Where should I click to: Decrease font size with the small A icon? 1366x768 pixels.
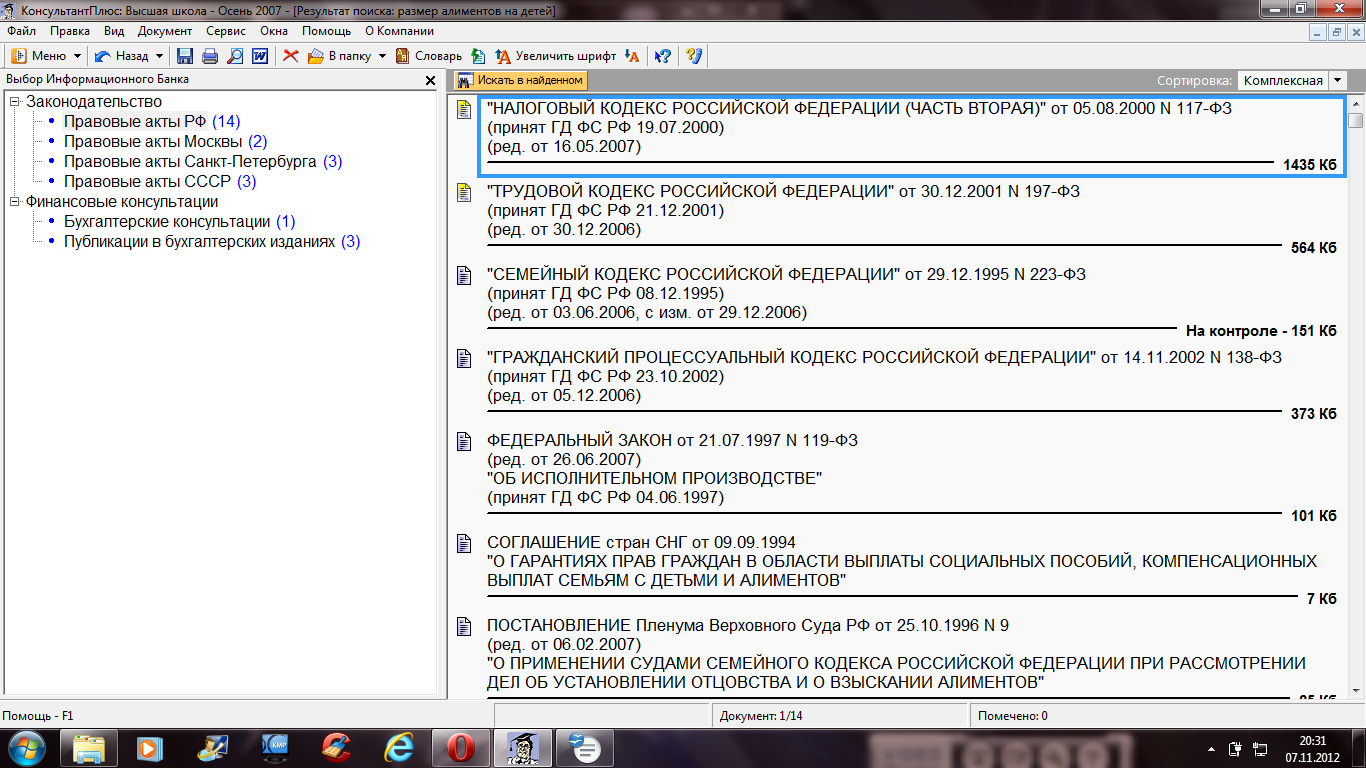[x=631, y=56]
